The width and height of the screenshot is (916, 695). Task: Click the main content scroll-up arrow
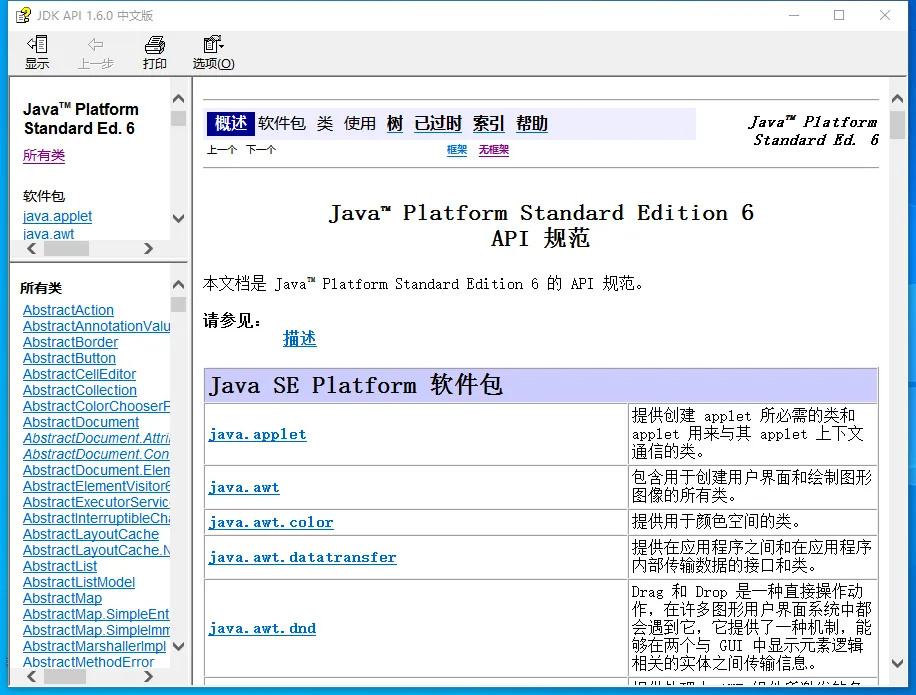(898, 99)
